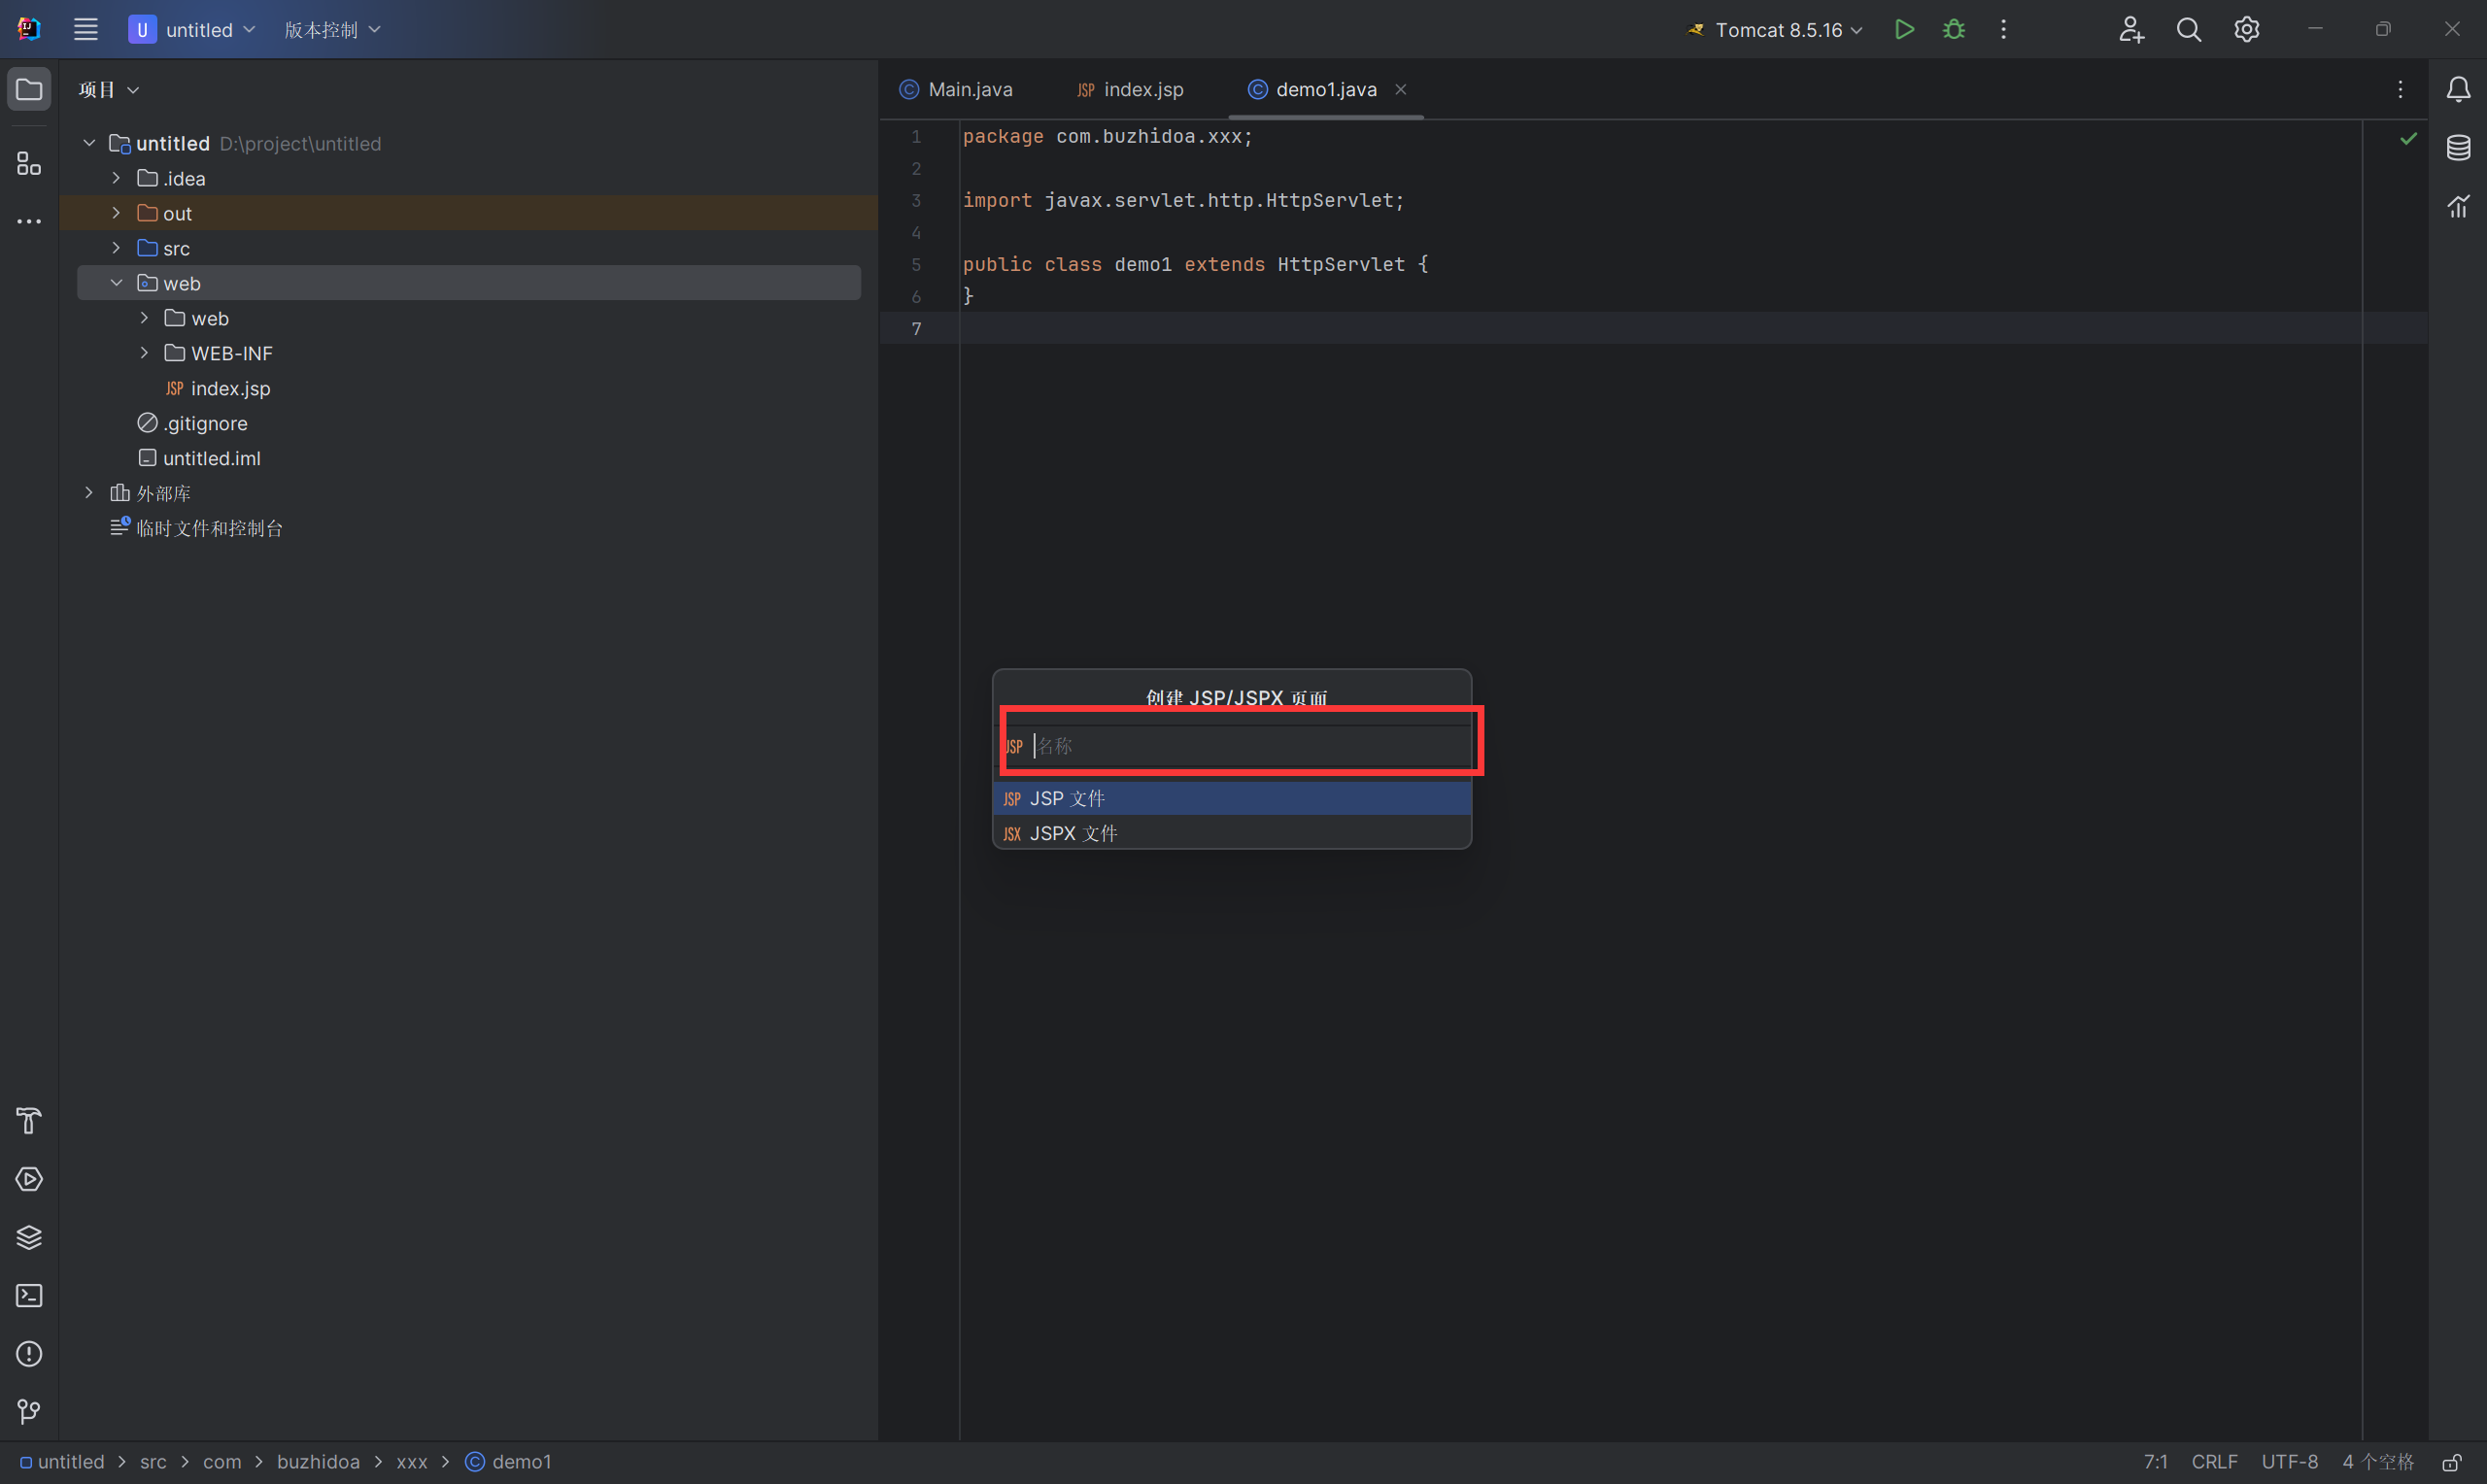Open the Build hammer tool window
Screen dimensions: 2487x1484
coord(29,1121)
